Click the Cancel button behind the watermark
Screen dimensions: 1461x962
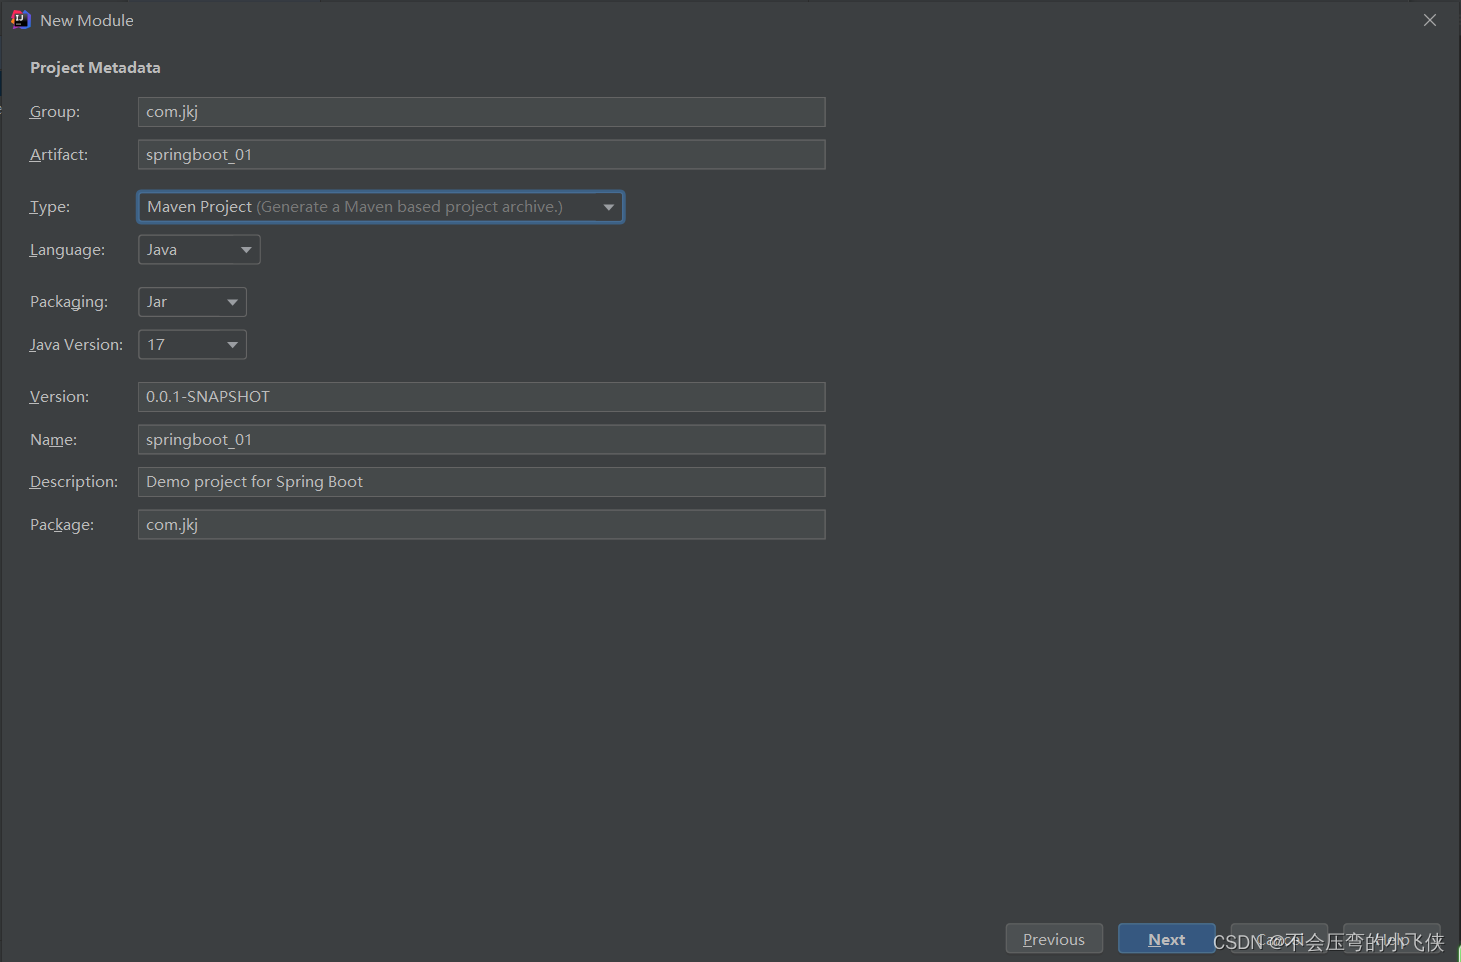click(1279, 939)
